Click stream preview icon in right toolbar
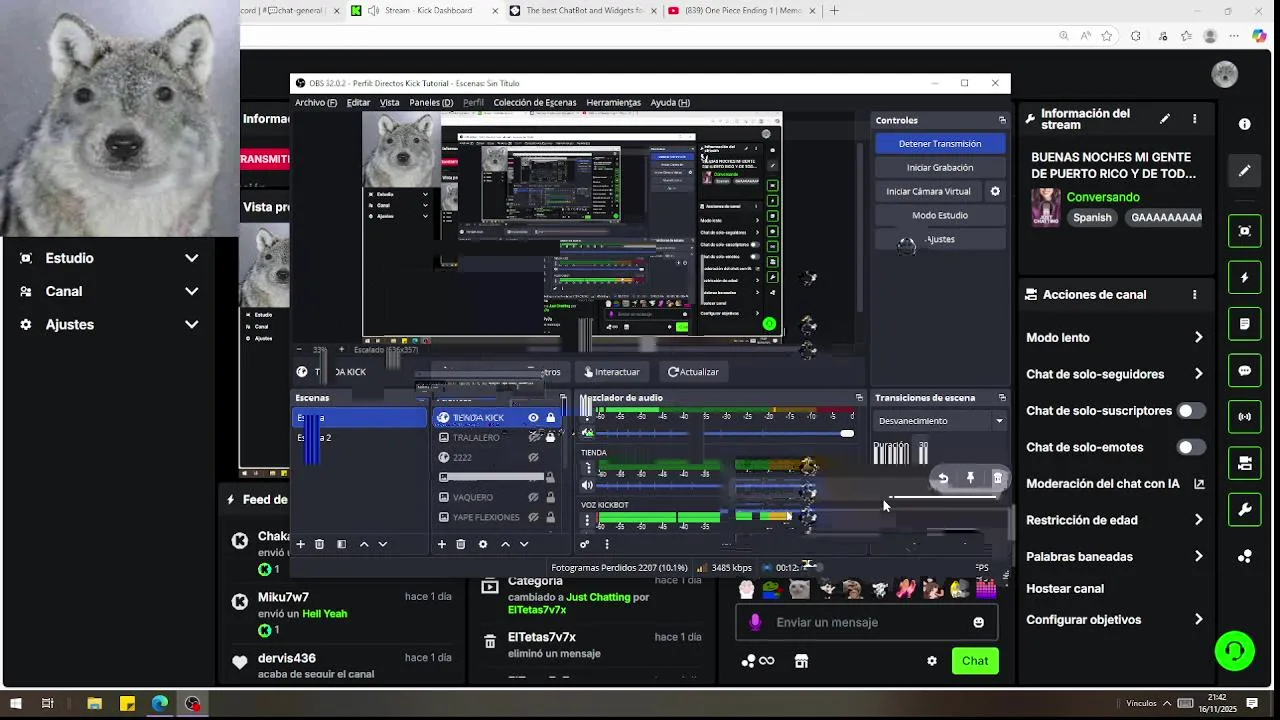Image resolution: width=1280 pixels, height=720 pixels. point(1244,231)
